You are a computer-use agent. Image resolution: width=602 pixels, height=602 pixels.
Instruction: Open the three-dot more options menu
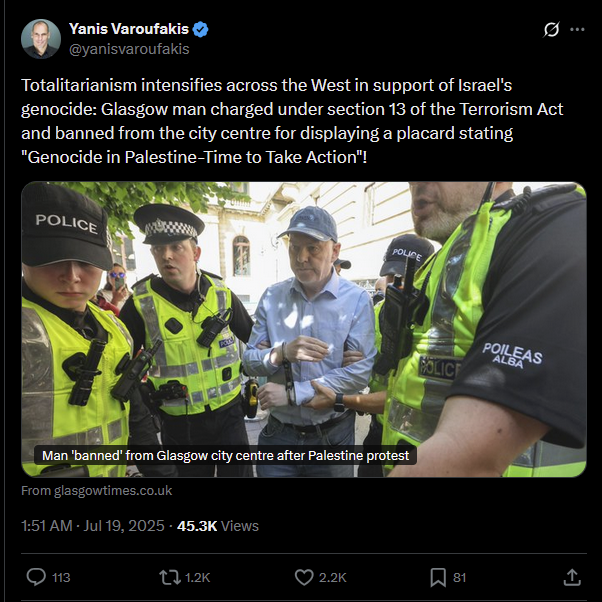577,30
